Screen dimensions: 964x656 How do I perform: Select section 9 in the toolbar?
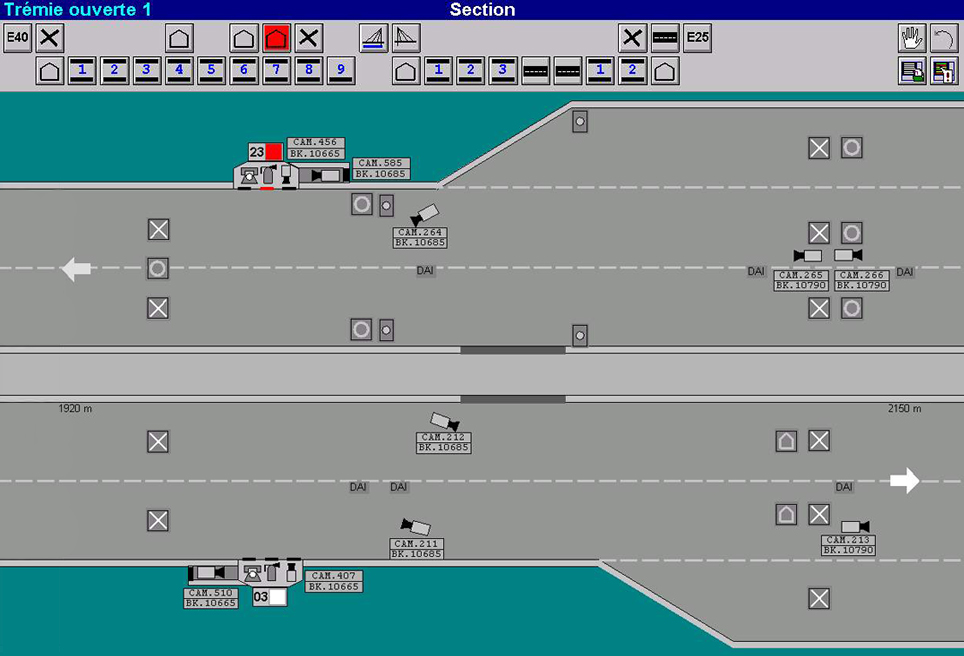click(341, 71)
